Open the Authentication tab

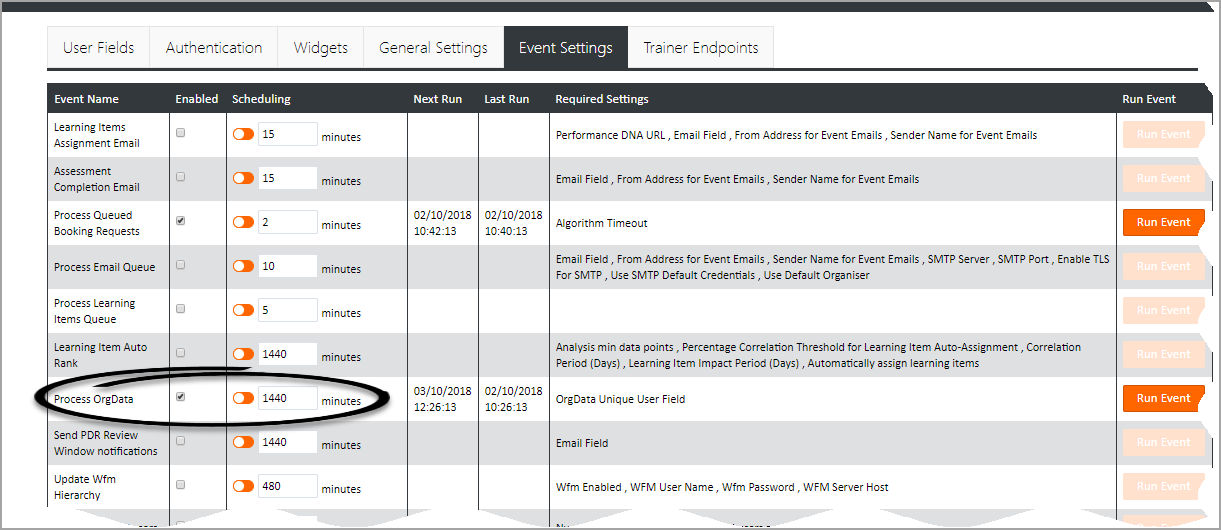tap(214, 48)
